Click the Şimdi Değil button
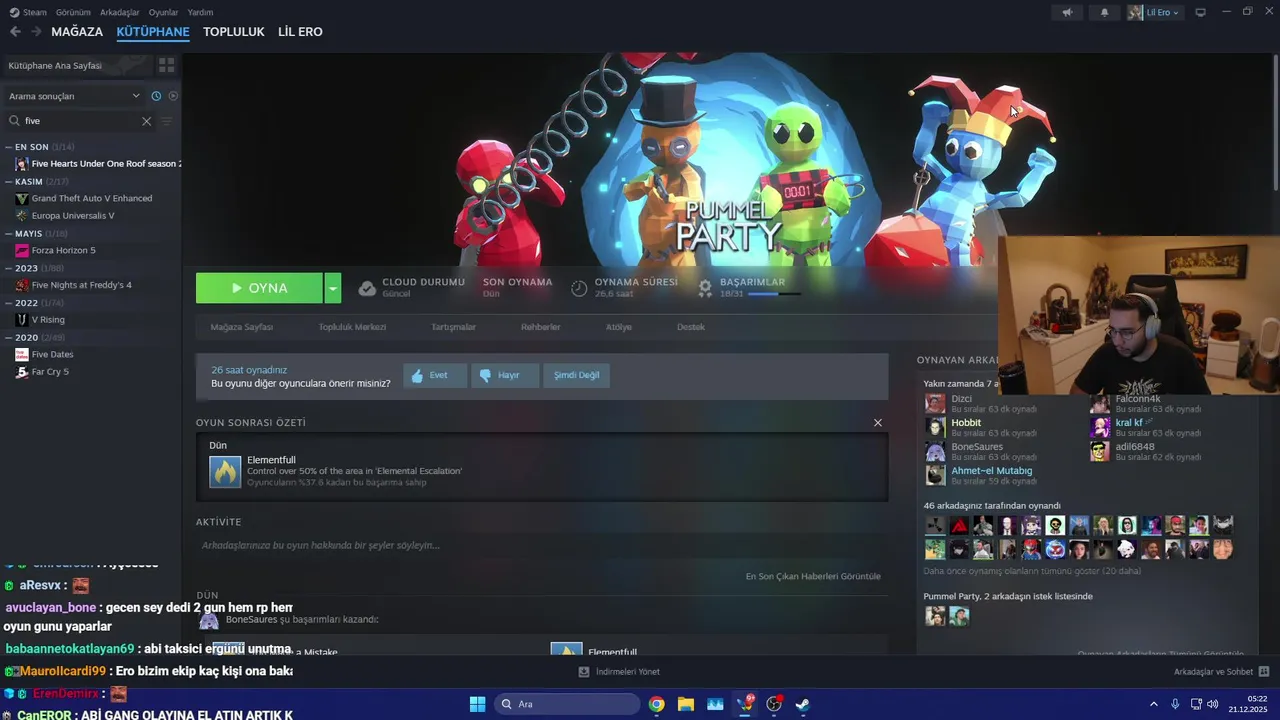Screen dimensions: 1280x720 click(577, 375)
